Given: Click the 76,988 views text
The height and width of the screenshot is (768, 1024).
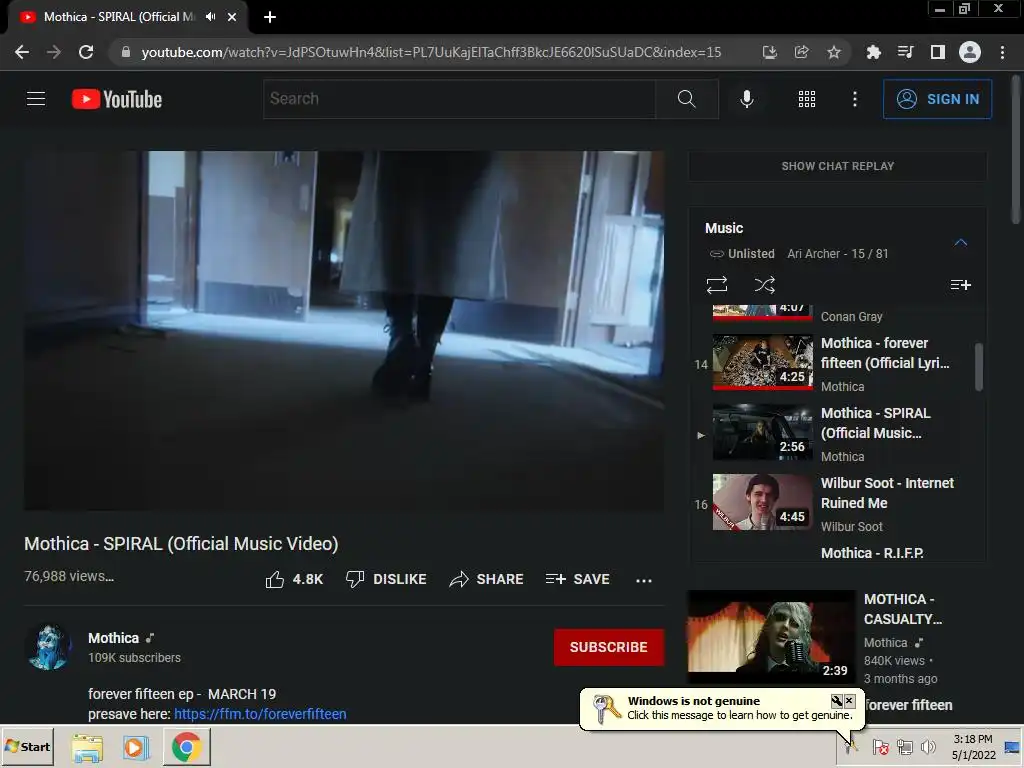Looking at the screenshot, I should pos(69,576).
